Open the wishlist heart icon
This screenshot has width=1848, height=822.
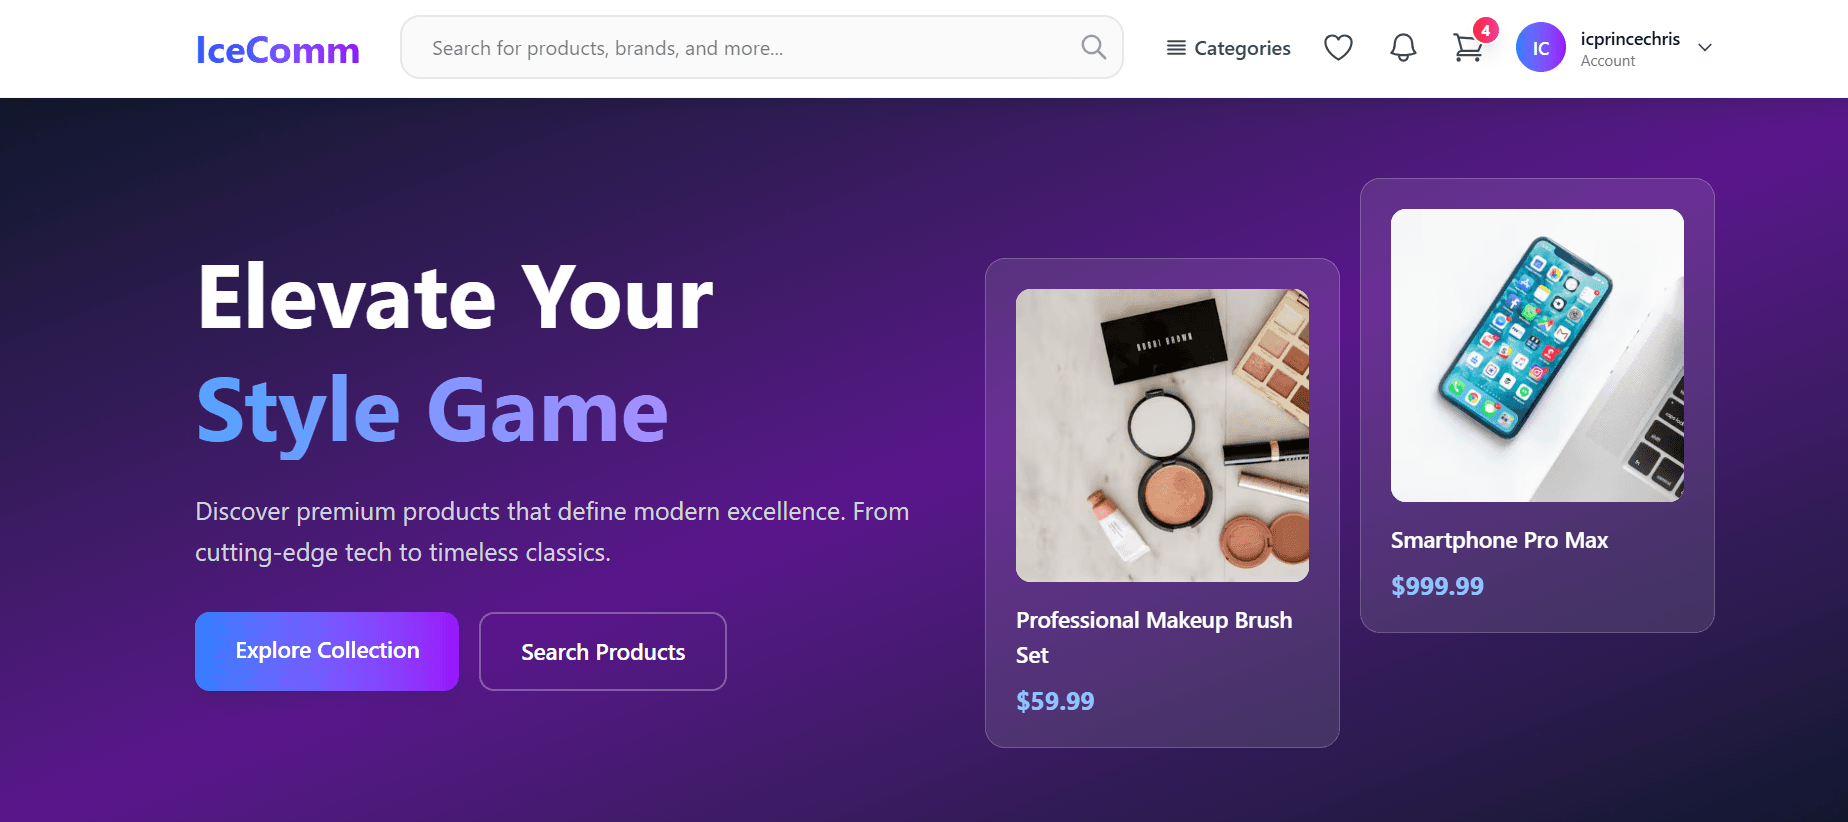(1338, 47)
